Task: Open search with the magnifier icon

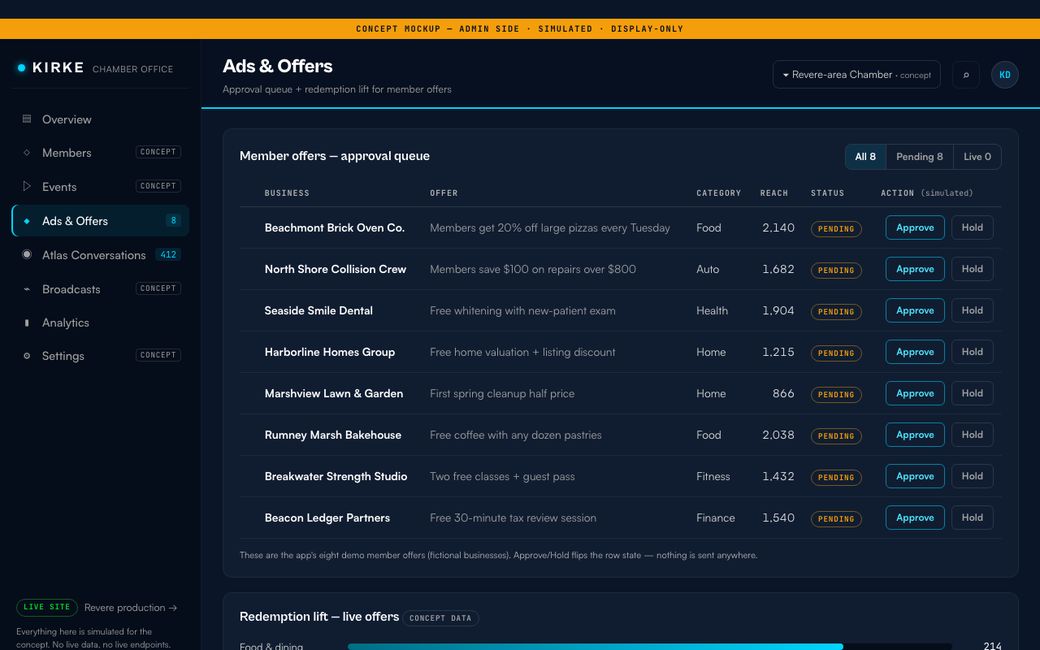Action: coord(966,75)
